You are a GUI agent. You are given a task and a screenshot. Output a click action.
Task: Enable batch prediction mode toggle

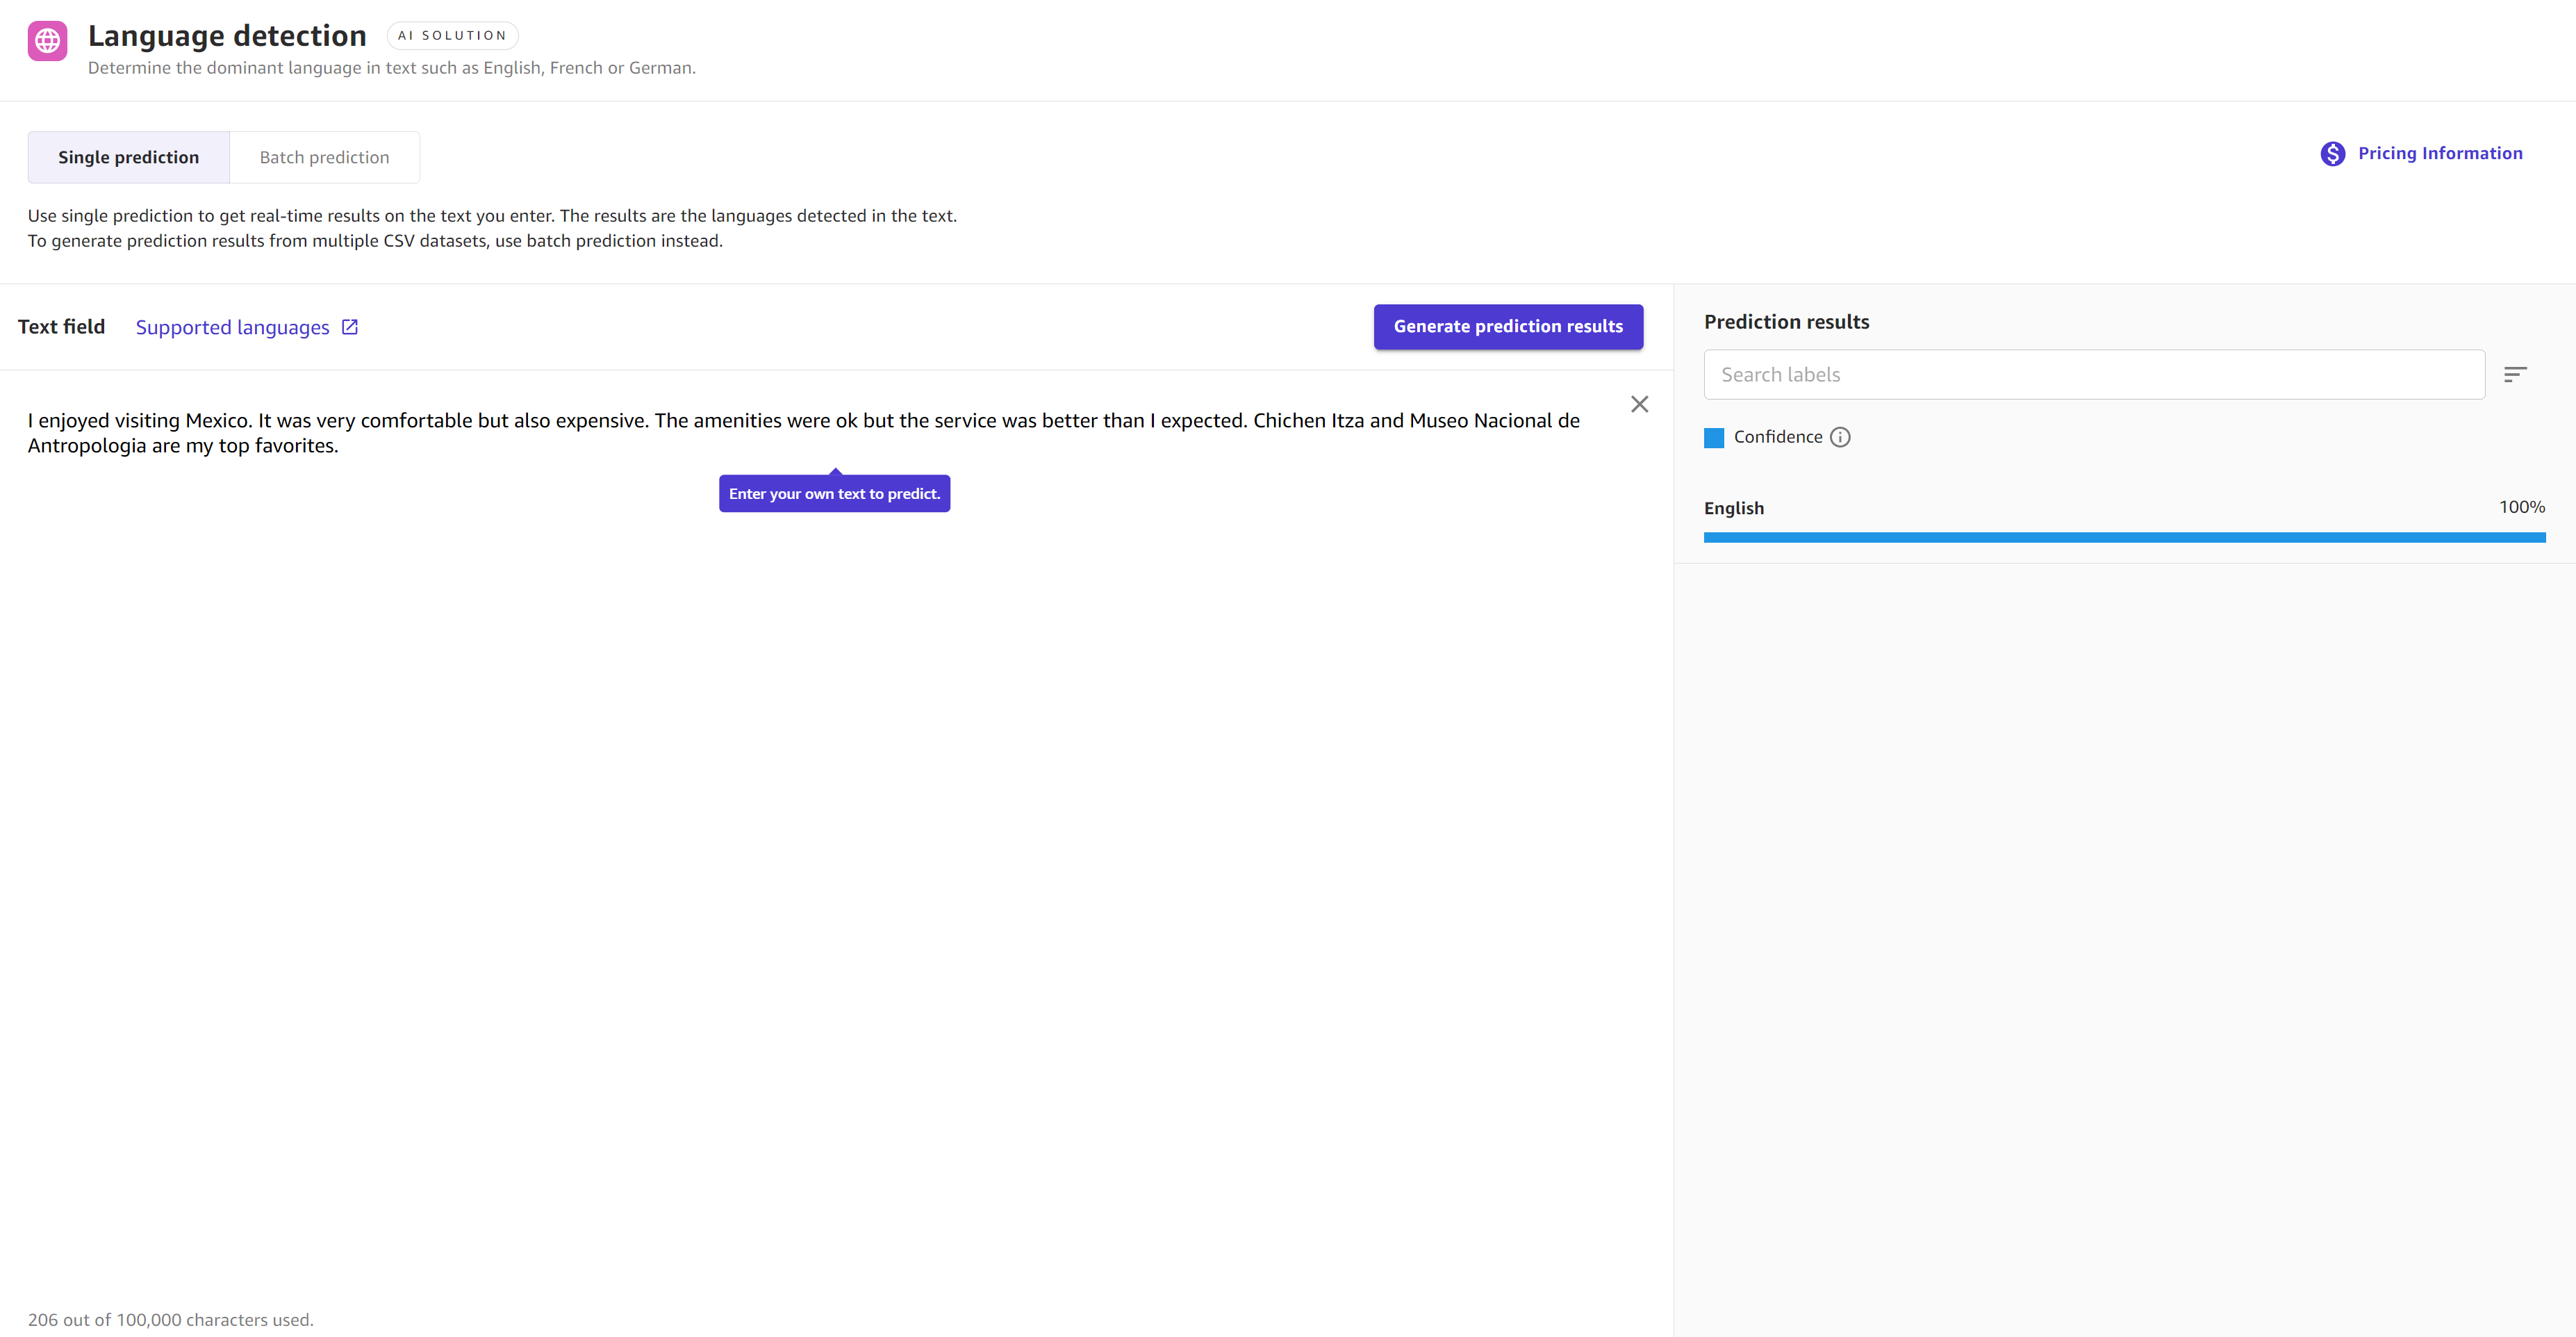pos(322,156)
